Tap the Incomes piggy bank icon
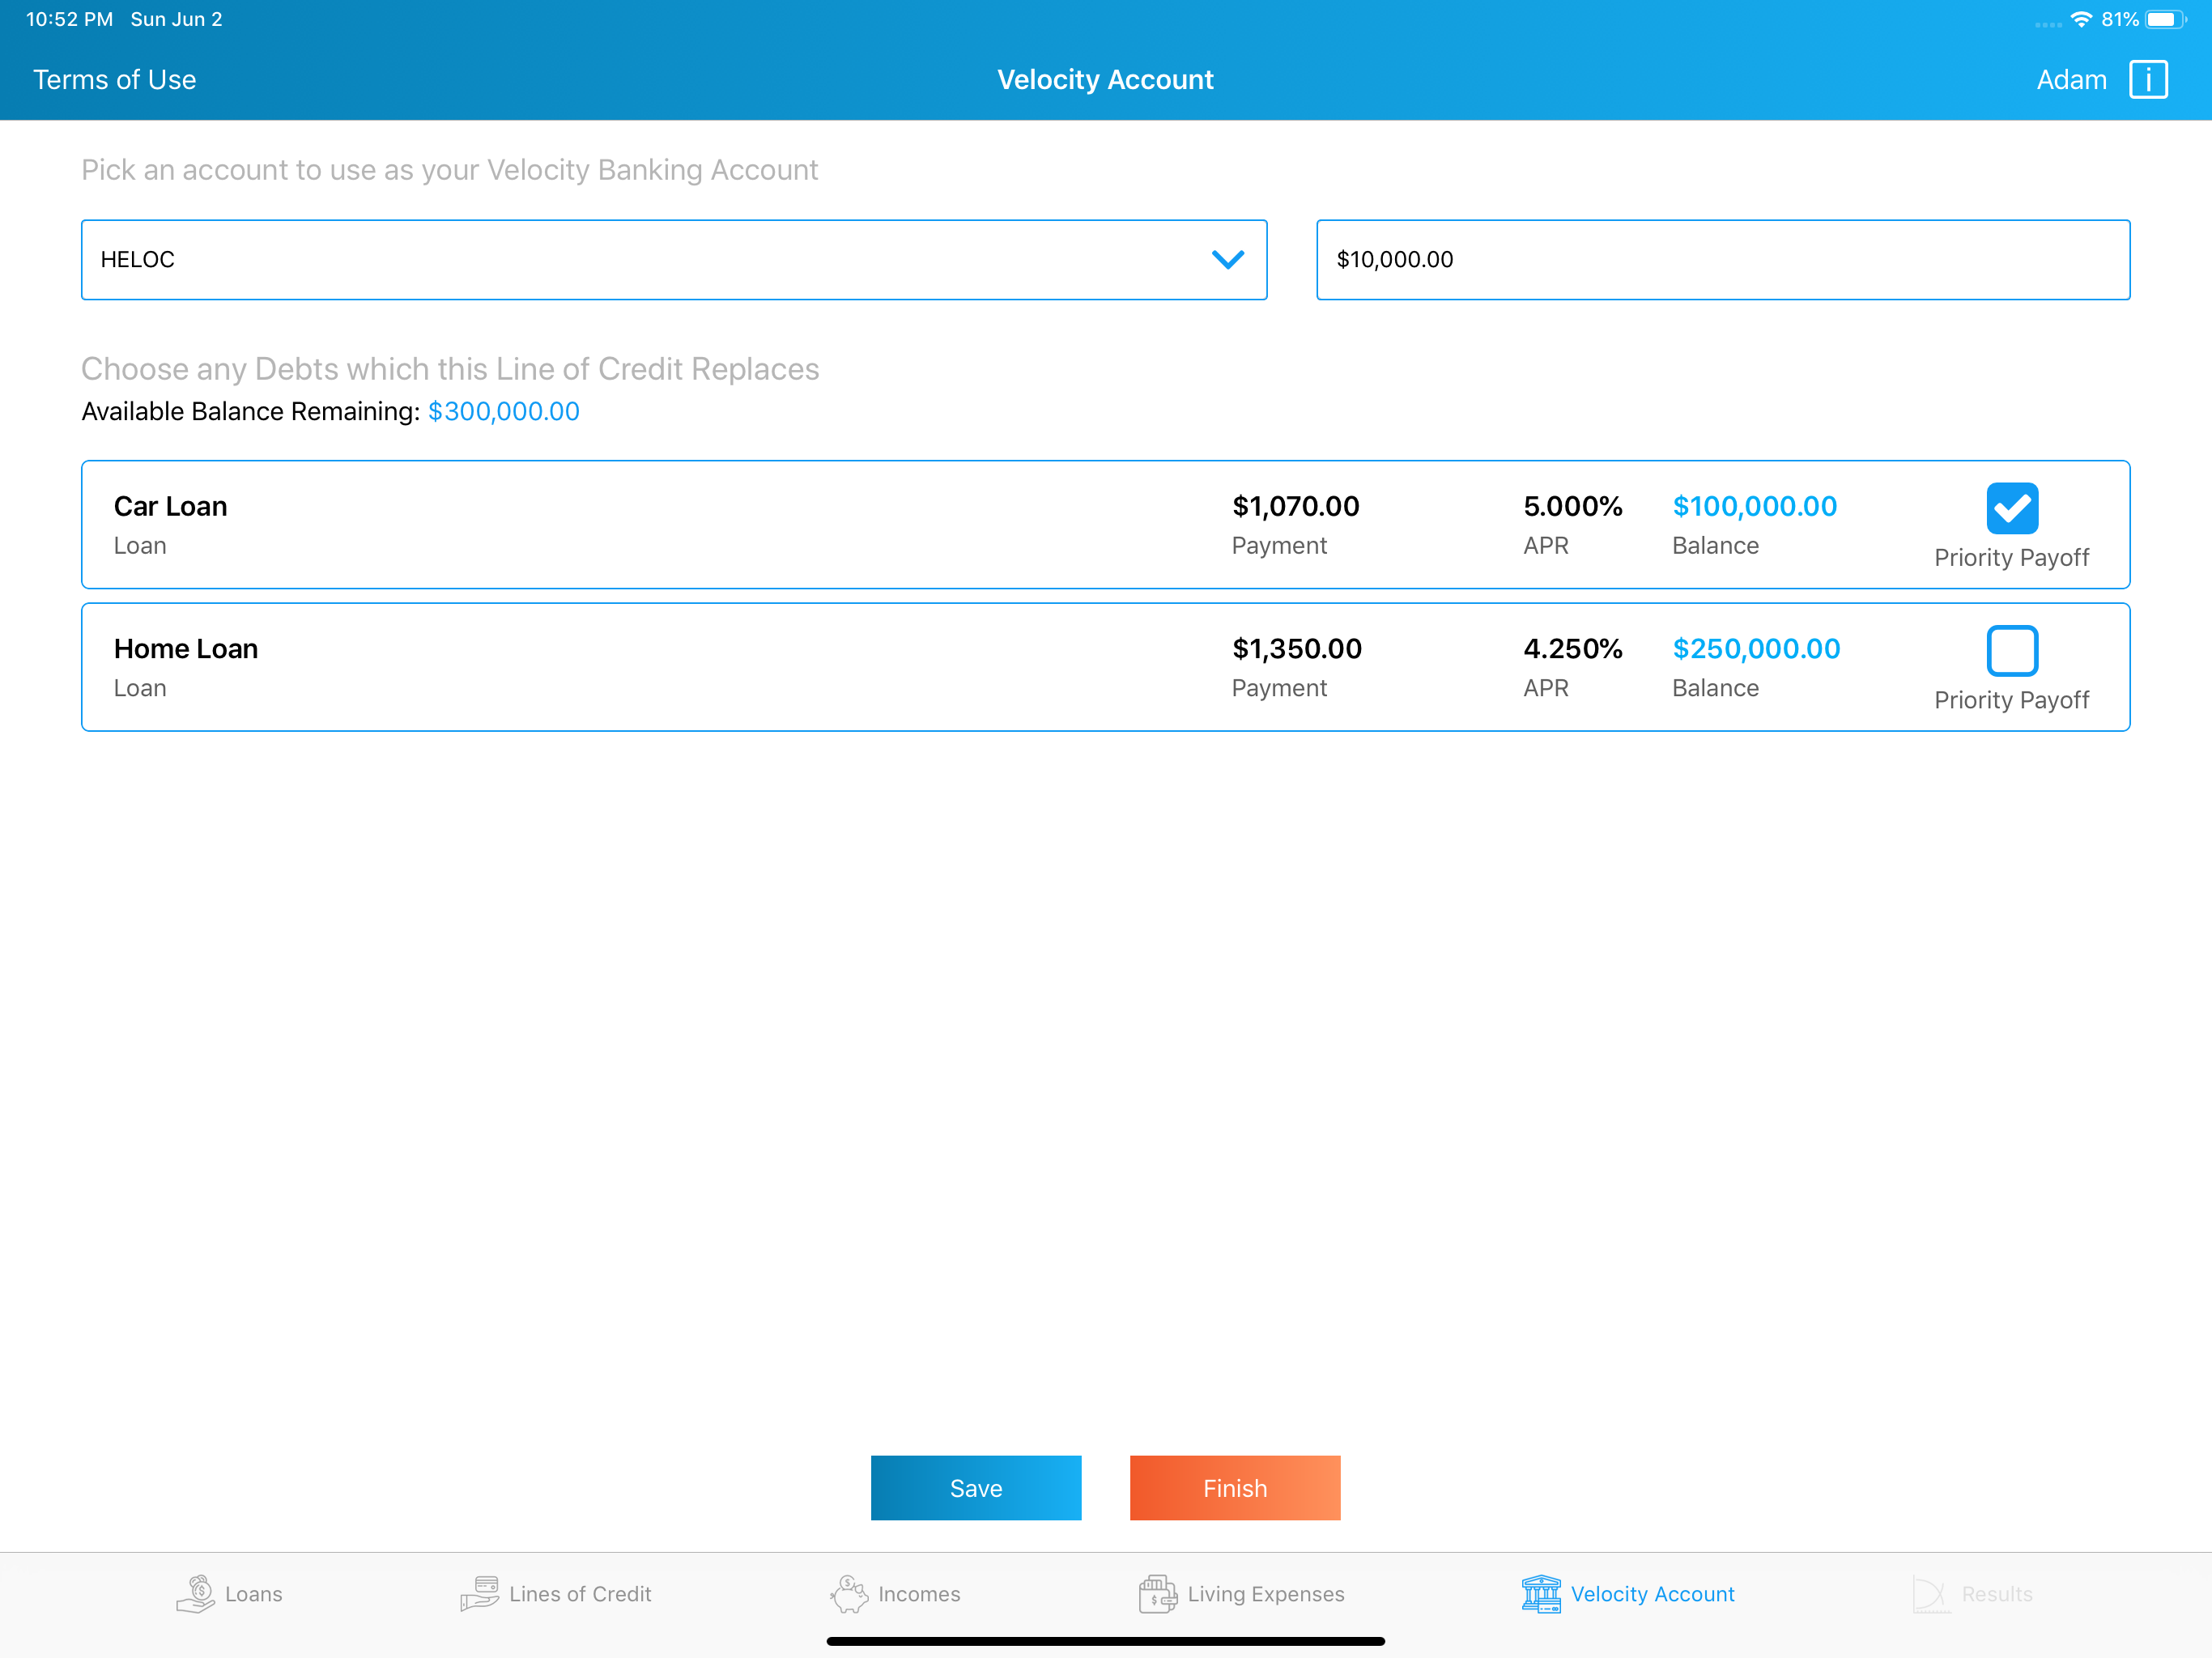2212x1658 pixels. pyautogui.click(x=849, y=1594)
